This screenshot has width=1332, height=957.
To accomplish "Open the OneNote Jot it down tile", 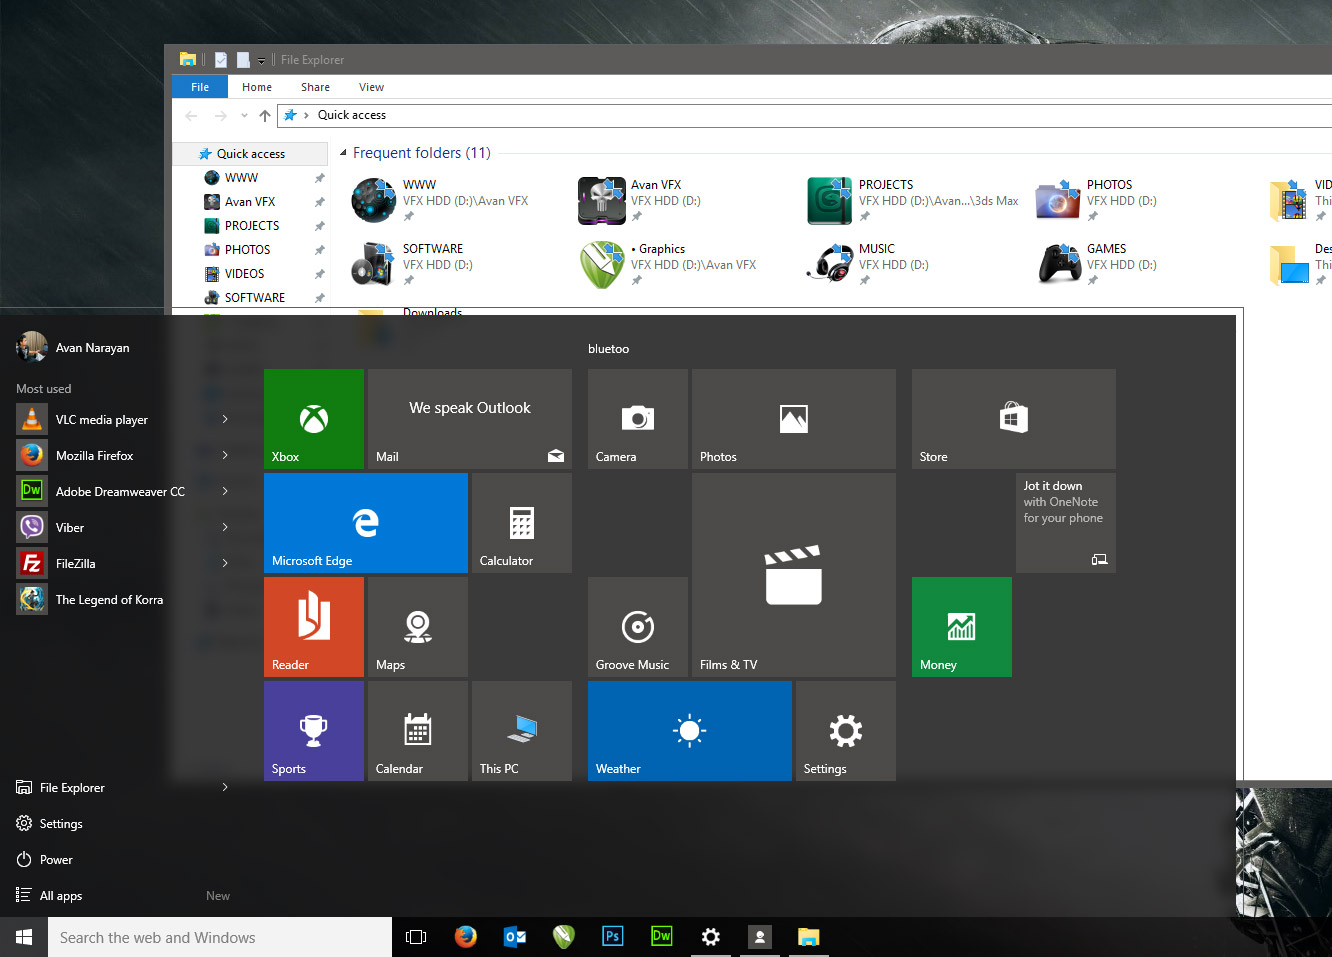I will click(1066, 523).
